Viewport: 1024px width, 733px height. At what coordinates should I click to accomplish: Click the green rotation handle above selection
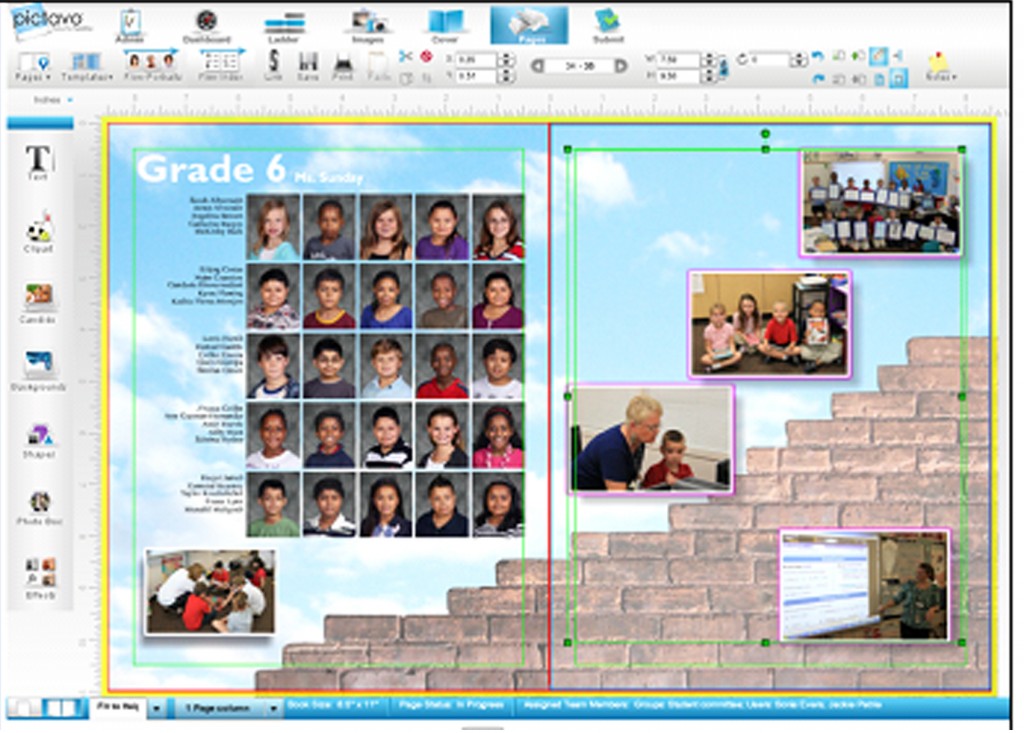[765, 134]
